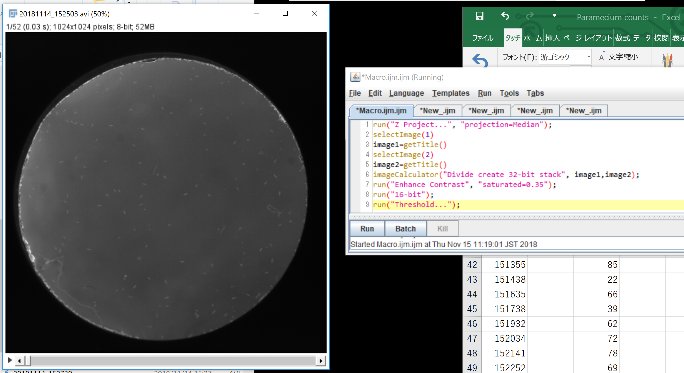Select Excel row header 45

[x=472, y=309]
